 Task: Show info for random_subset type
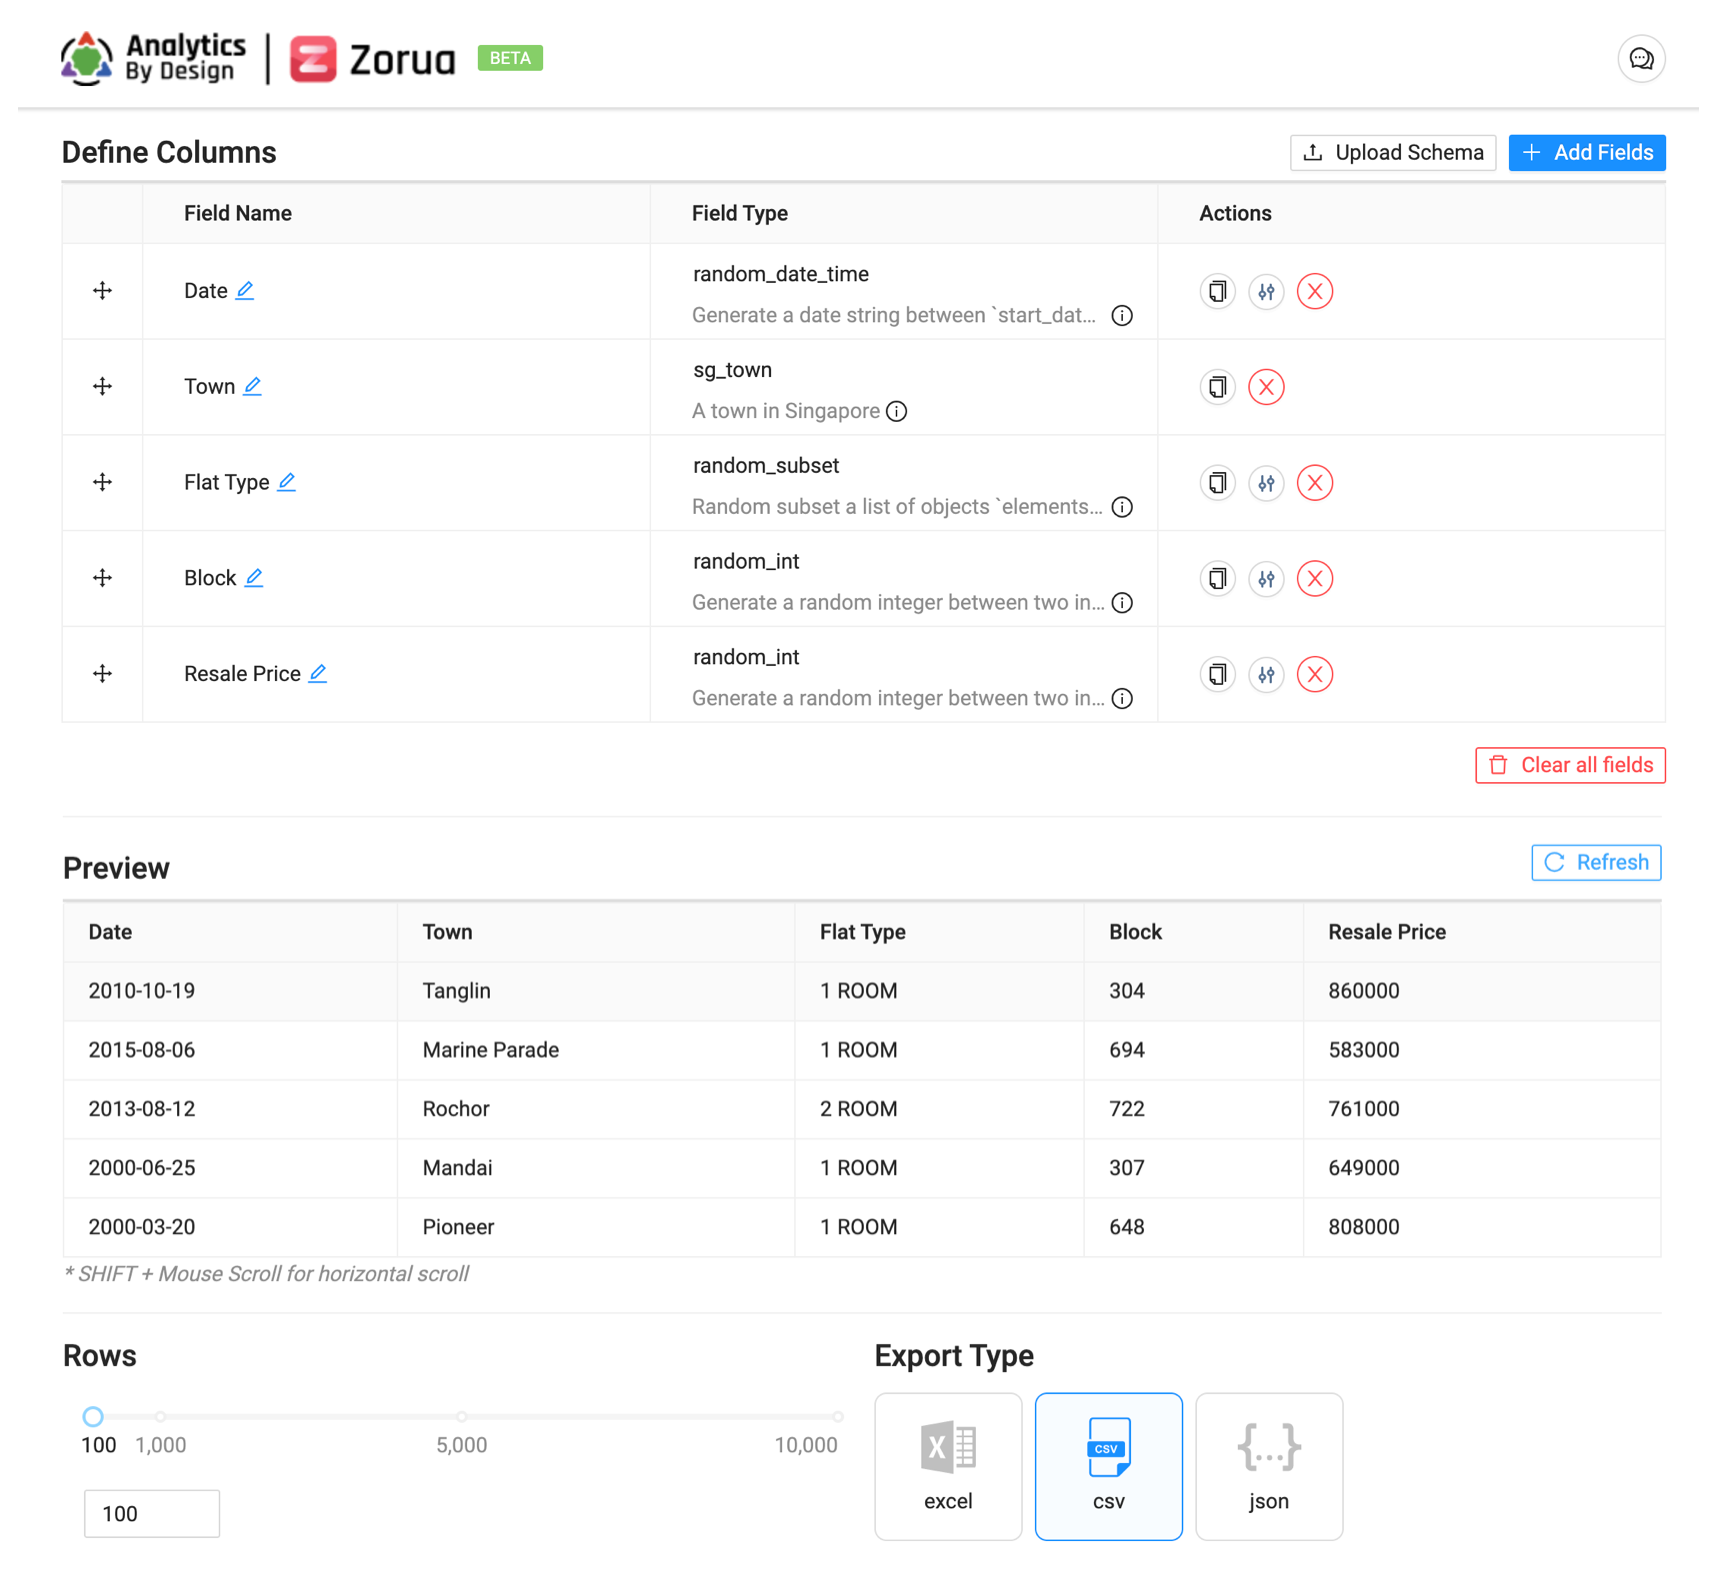[1122, 507]
